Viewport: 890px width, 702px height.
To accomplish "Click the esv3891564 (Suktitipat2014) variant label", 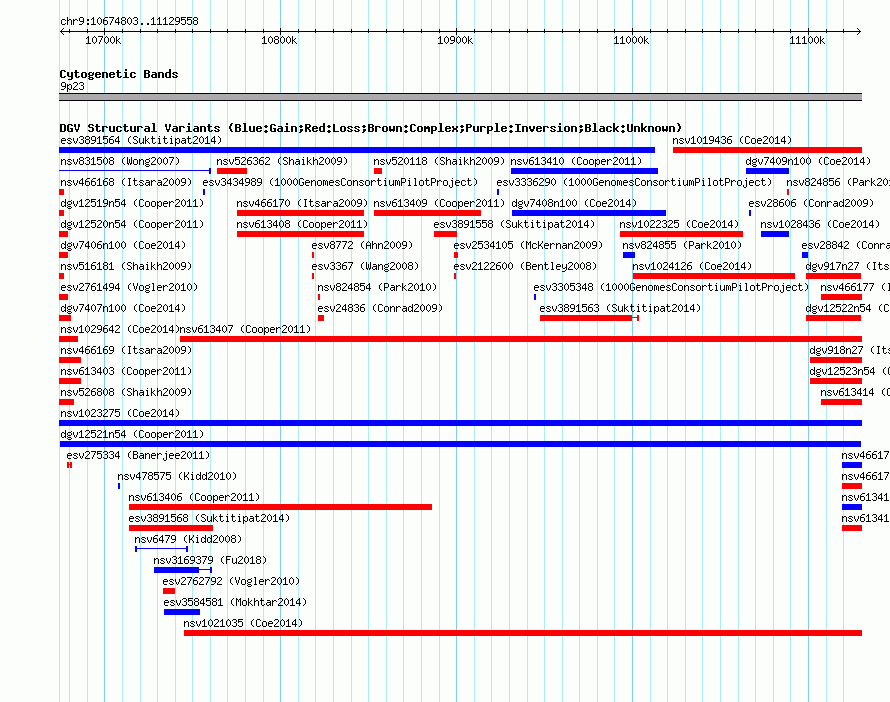I will 141,140.
